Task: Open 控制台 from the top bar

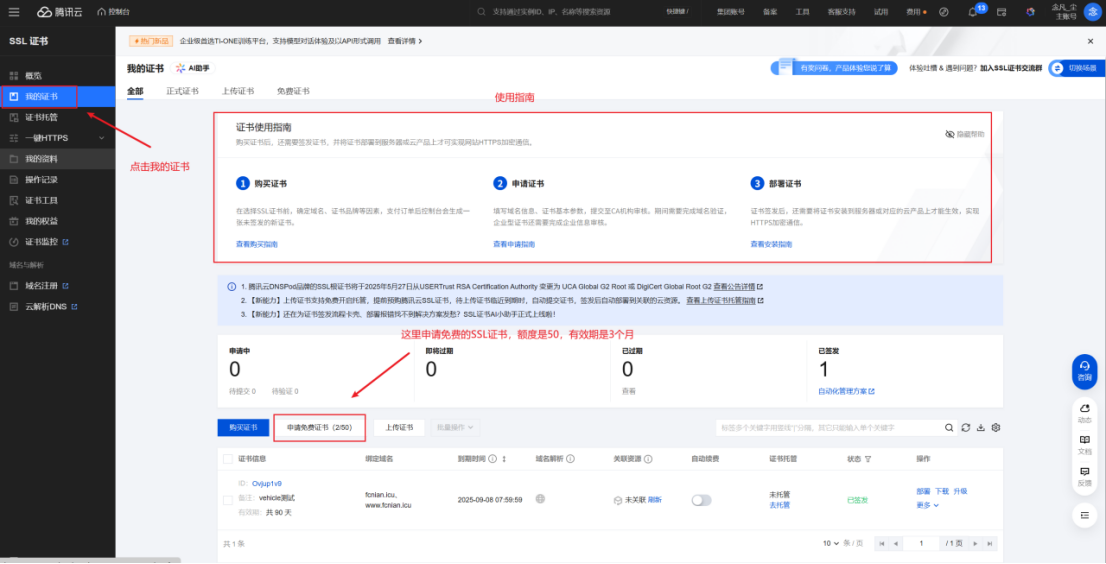Action: [x=114, y=12]
